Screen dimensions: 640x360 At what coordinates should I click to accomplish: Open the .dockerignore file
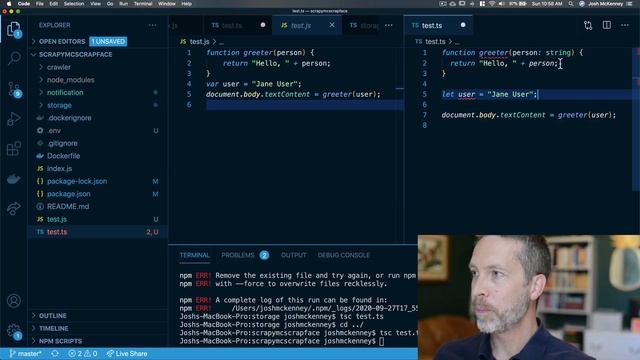(69, 118)
